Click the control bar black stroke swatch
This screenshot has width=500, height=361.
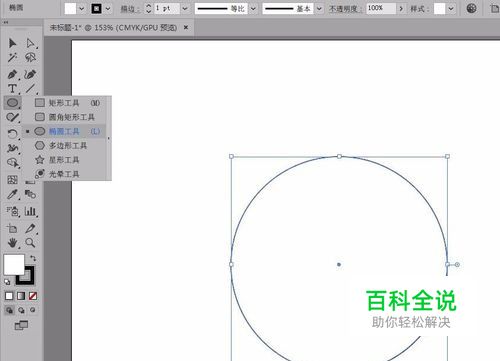(97, 9)
